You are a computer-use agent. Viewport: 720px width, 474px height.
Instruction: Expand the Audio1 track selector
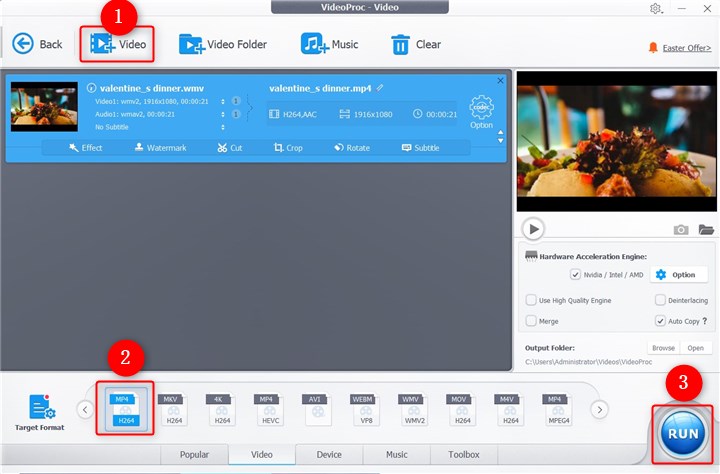click(223, 114)
